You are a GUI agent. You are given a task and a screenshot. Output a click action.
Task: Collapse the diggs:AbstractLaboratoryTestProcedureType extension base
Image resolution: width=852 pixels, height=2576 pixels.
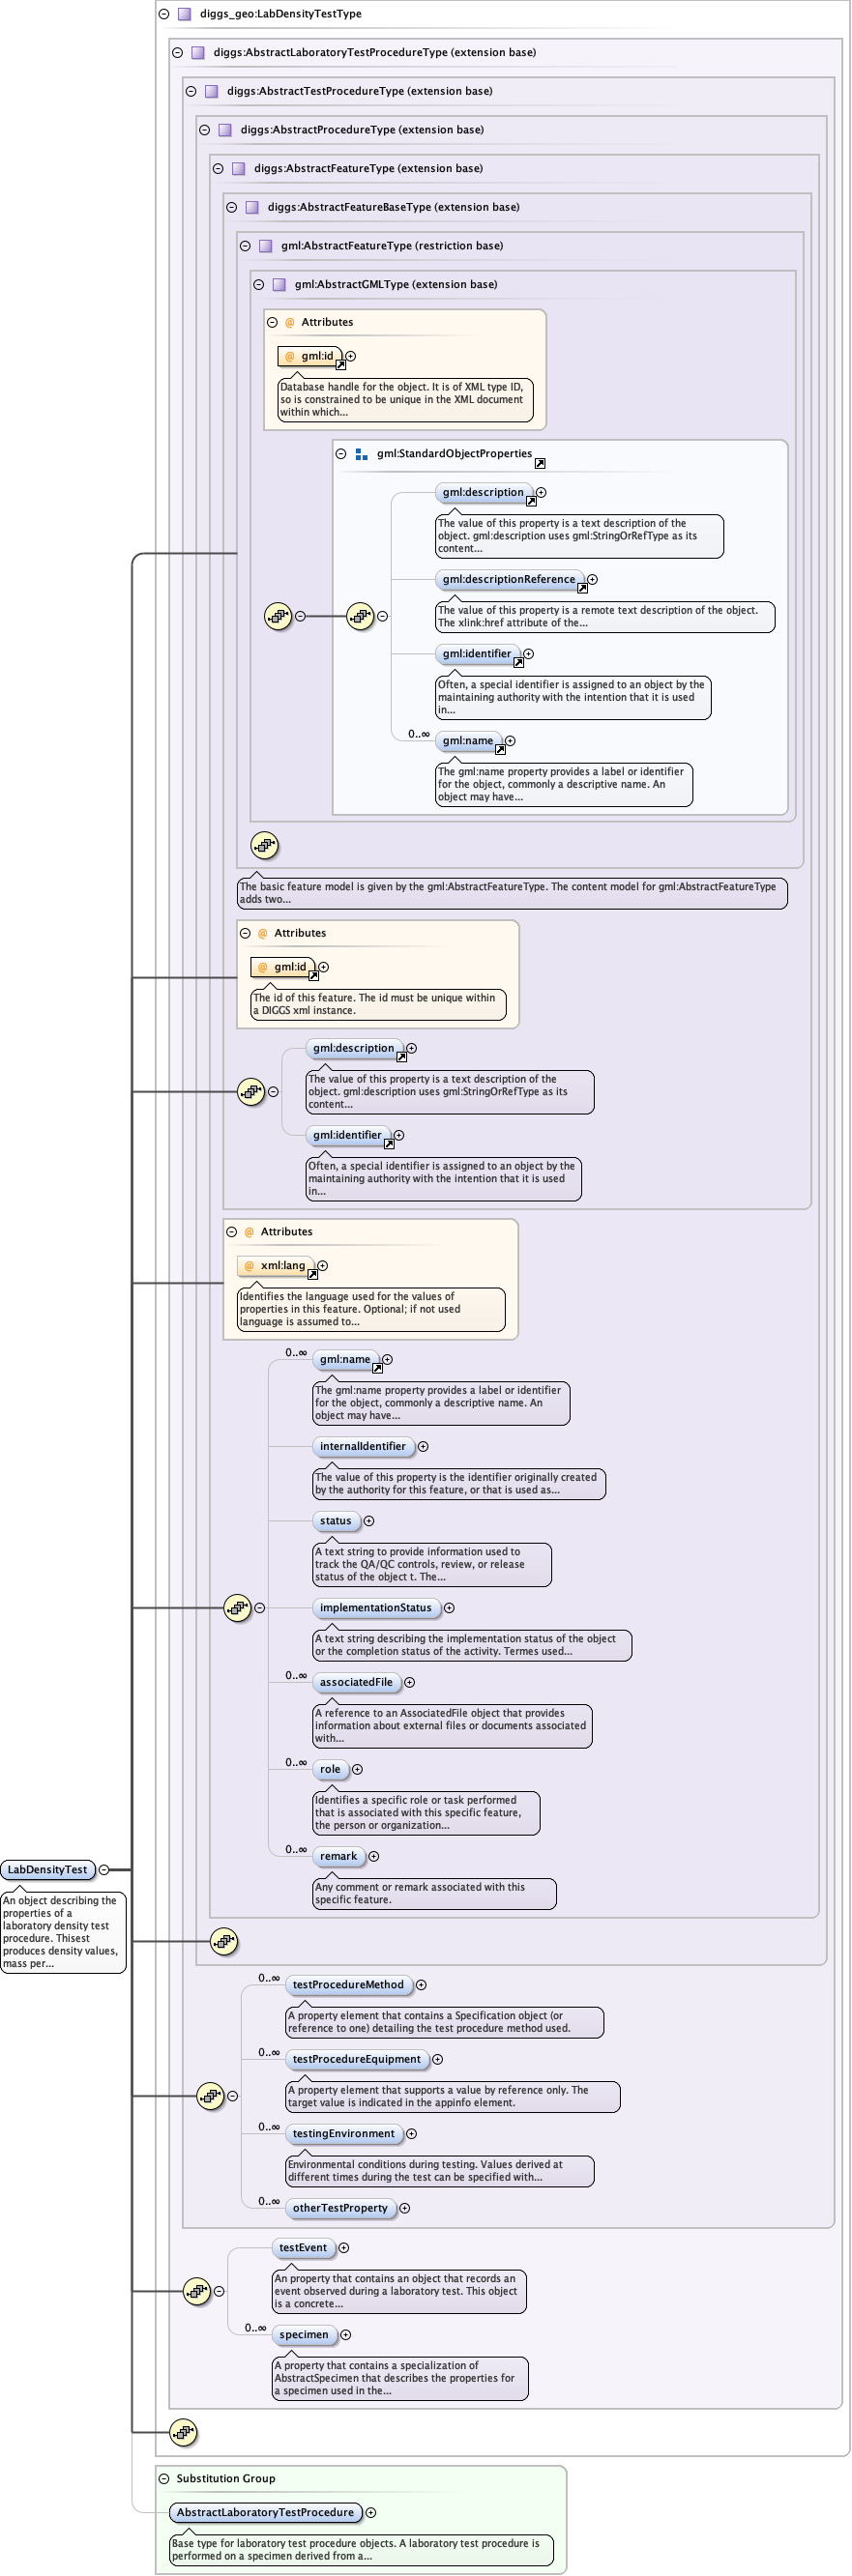tap(177, 53)
